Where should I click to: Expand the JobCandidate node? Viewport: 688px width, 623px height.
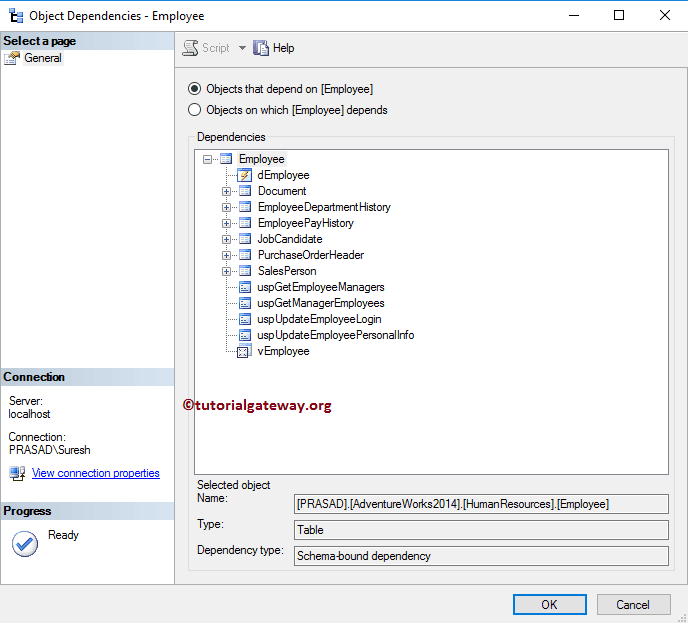point(226,239)
